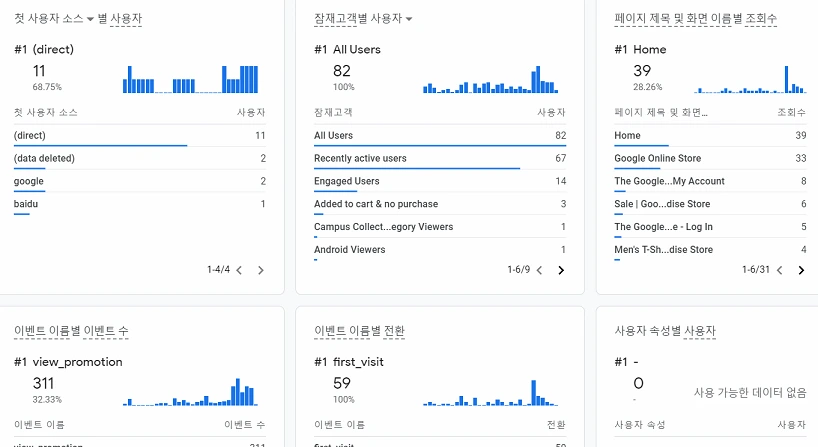Click Recently active users row
818x447 pixels.
coord(440,159)
